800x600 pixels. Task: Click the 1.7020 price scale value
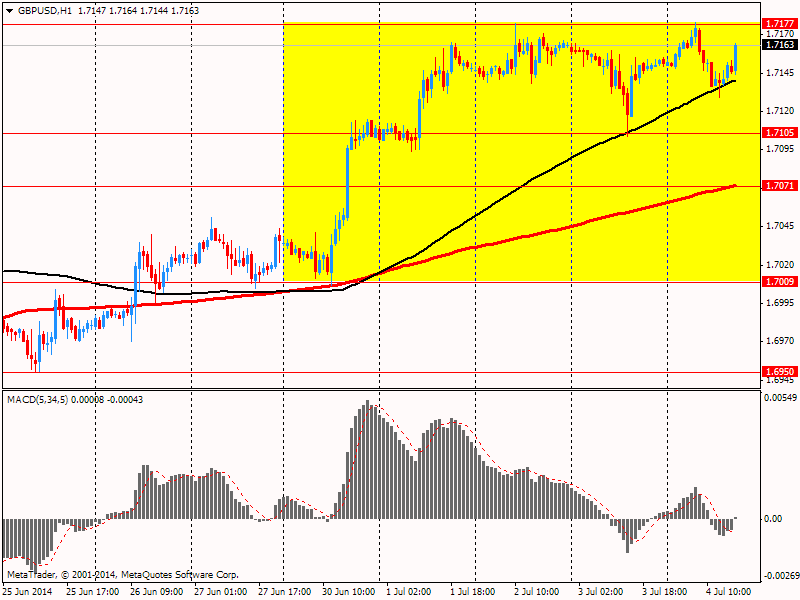tap(781, 264)
